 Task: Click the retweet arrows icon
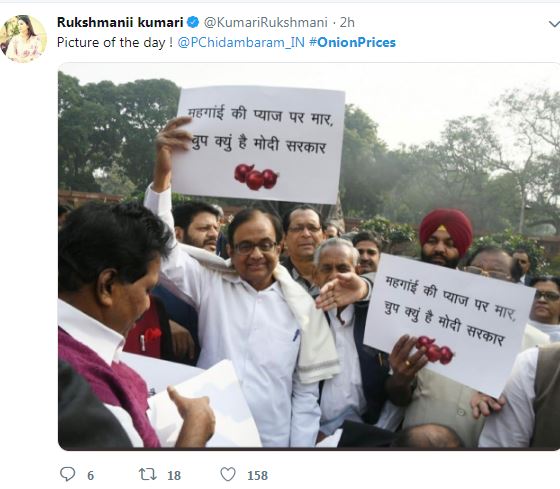pos(148,475)
